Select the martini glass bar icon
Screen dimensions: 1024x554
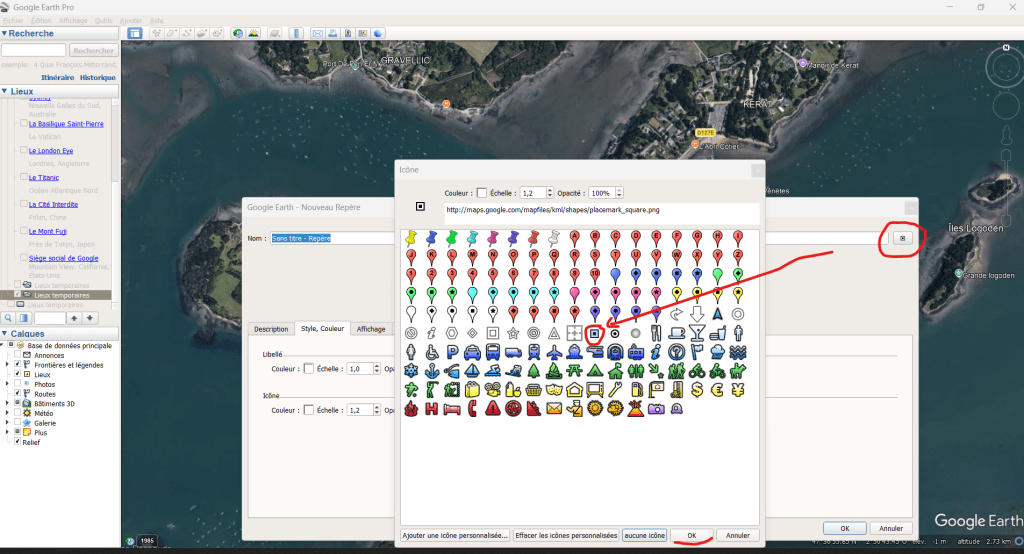tap(697, 333)
